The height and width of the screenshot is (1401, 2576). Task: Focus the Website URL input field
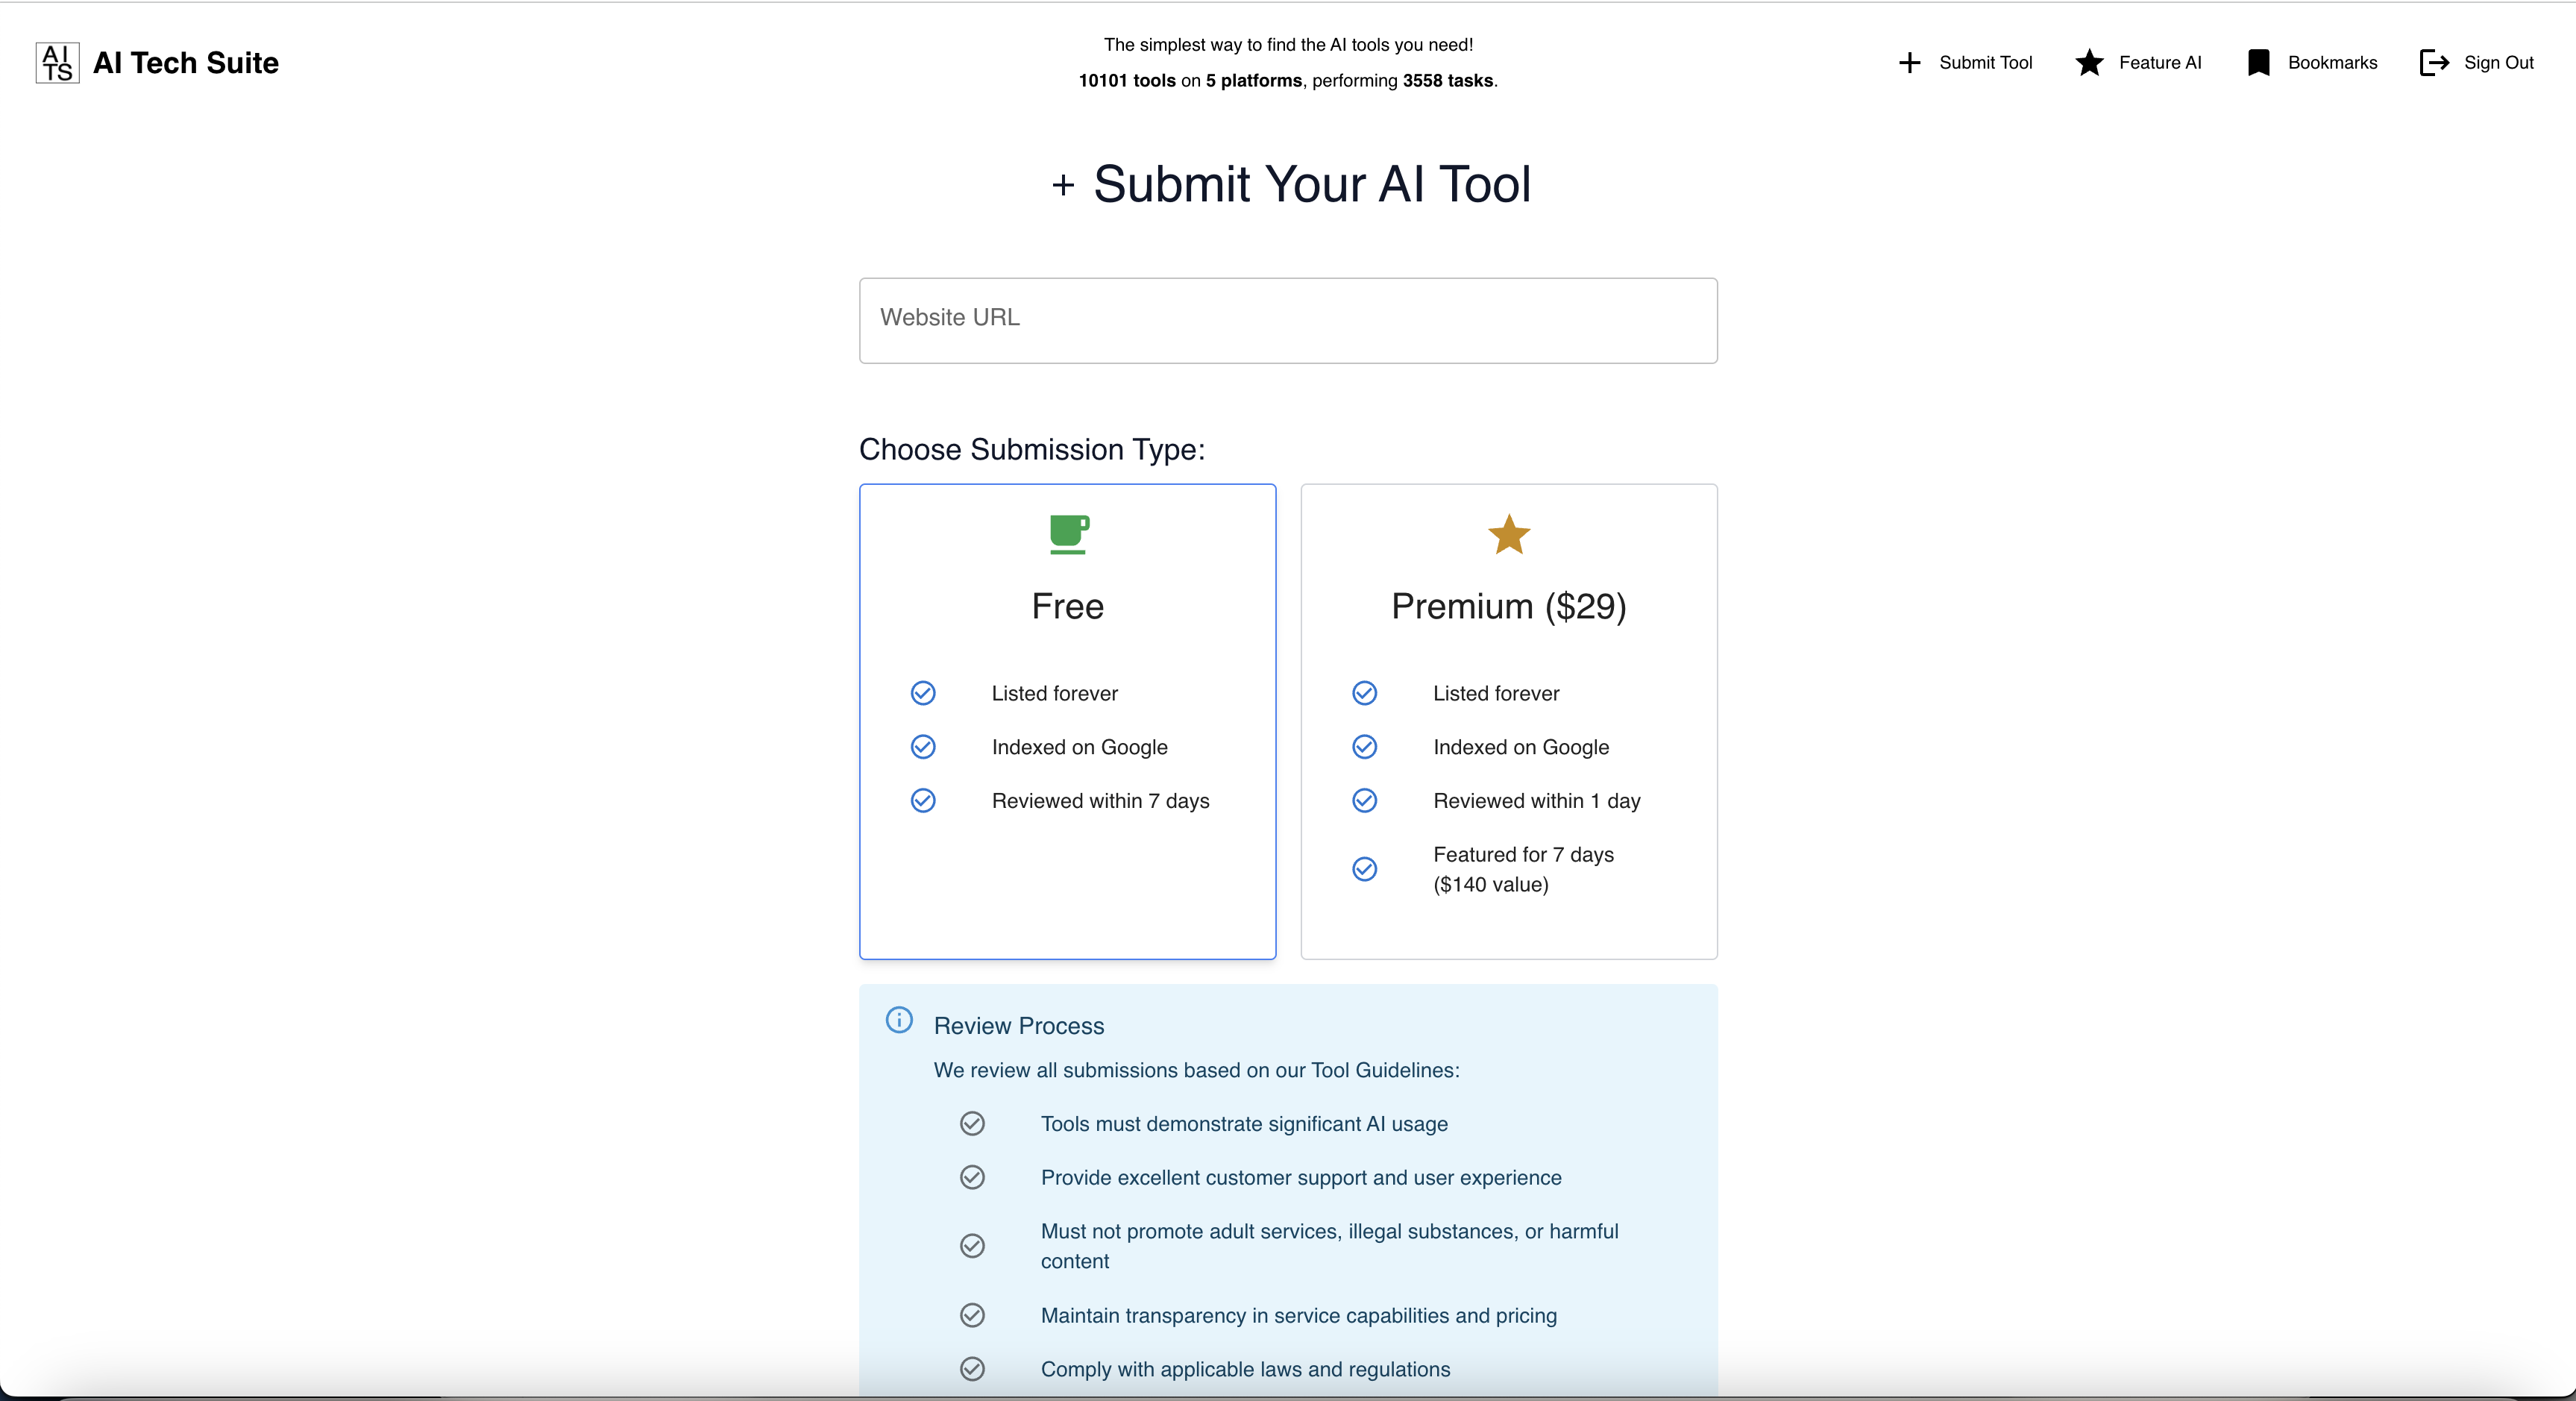pyautogui.click(x=1288, y=320)
